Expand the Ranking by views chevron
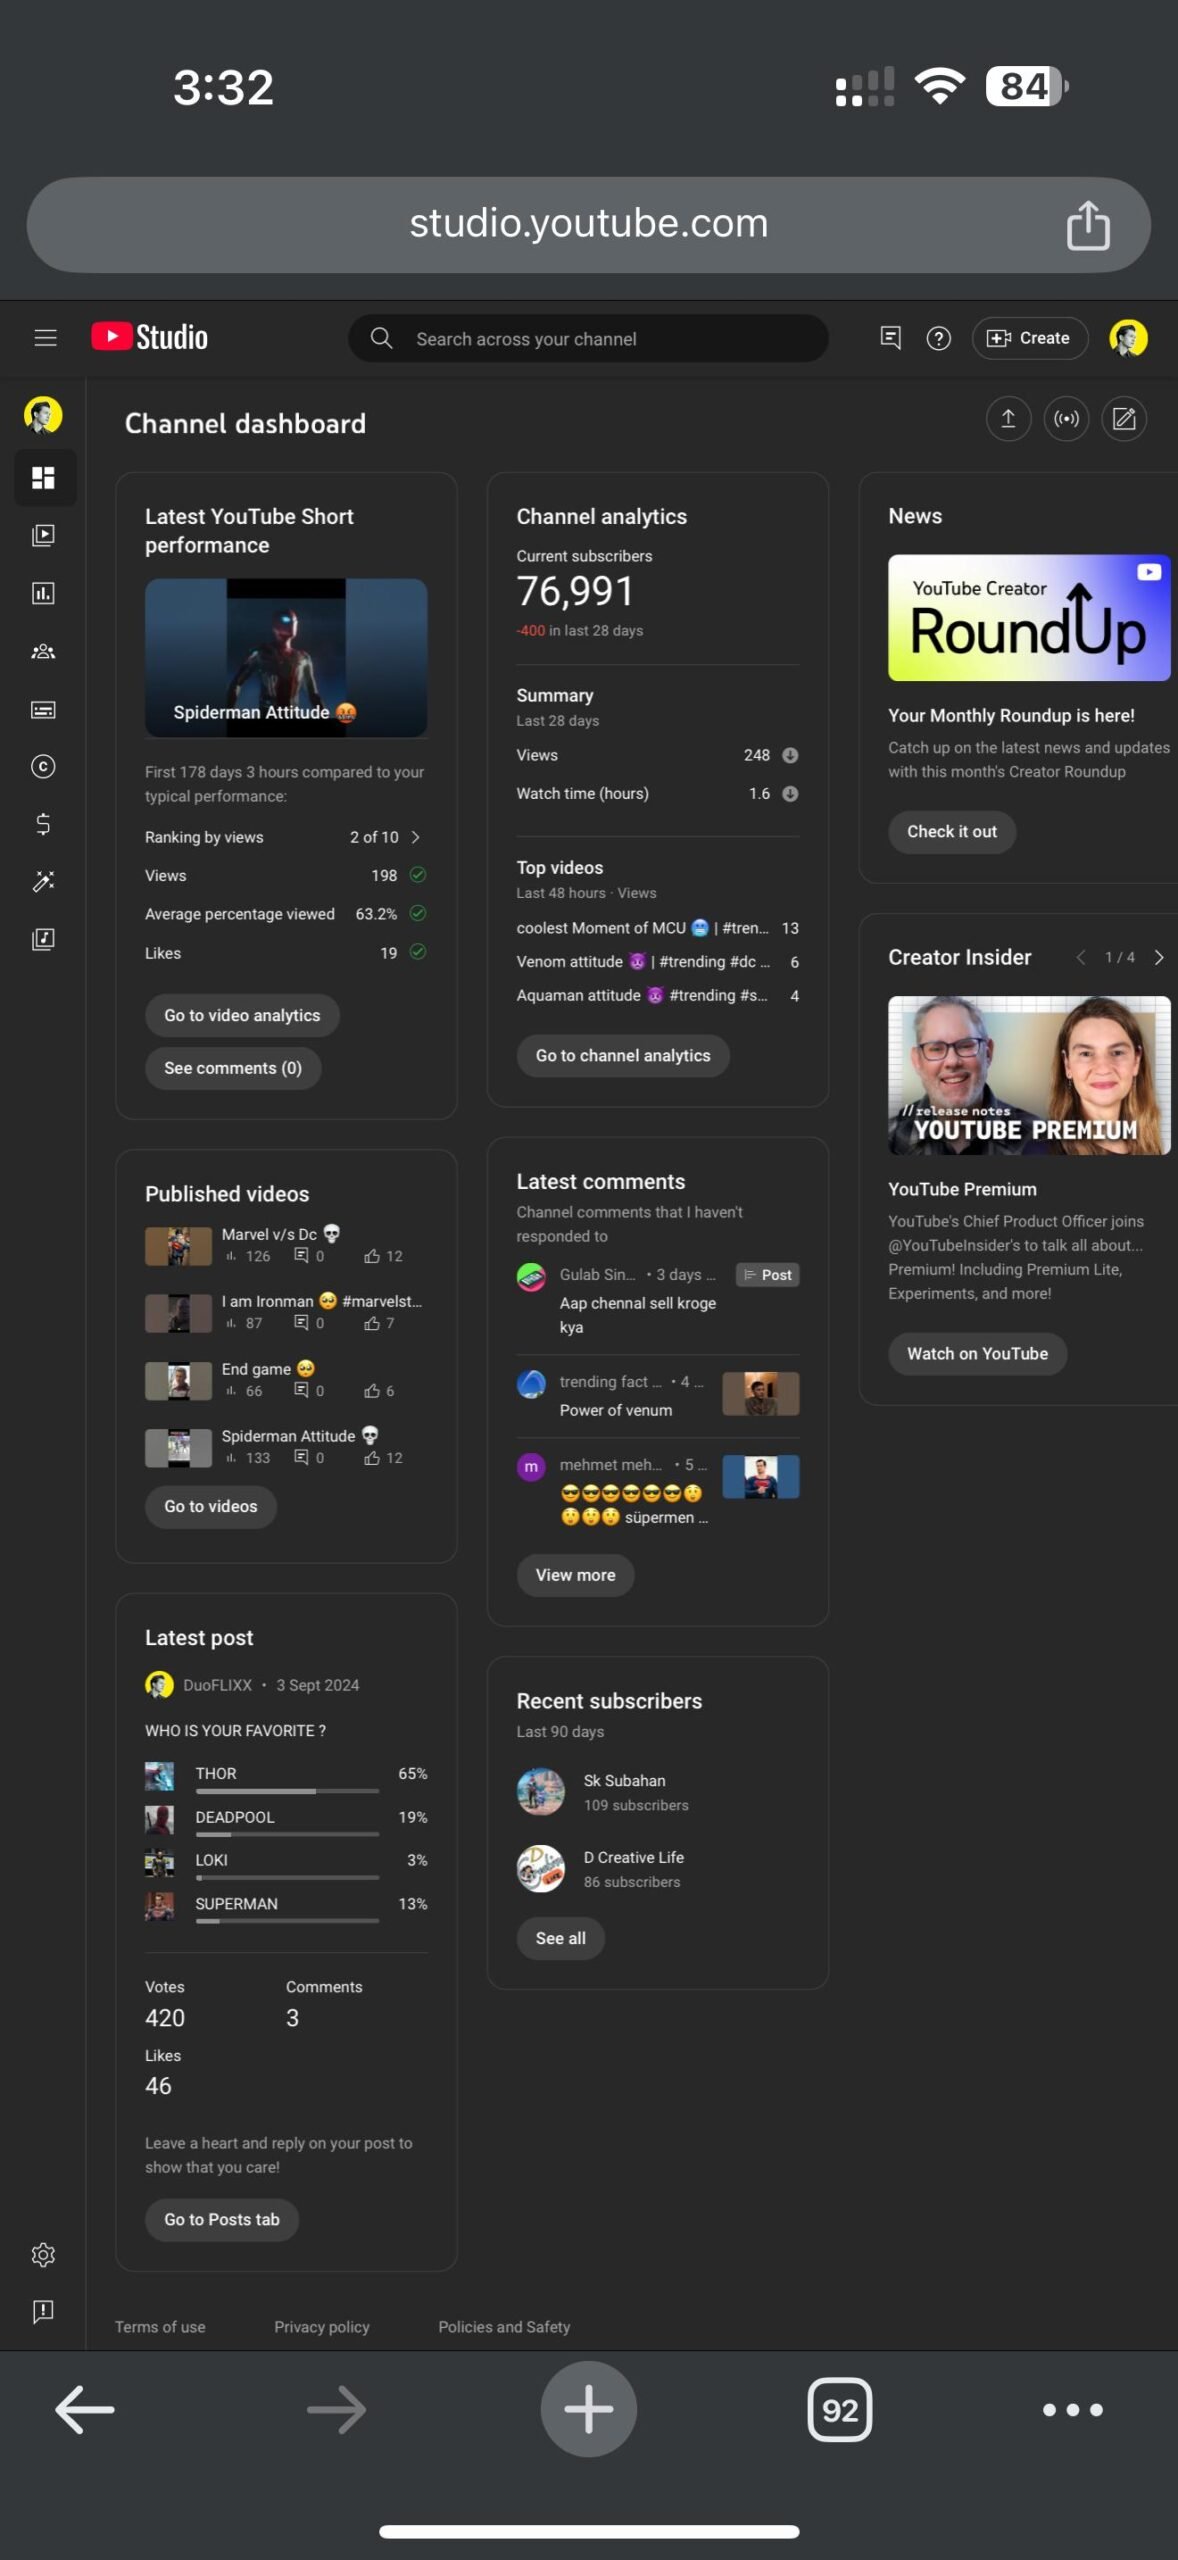Viewport: 1178px width, 2560px height. [x=416, y=837]
